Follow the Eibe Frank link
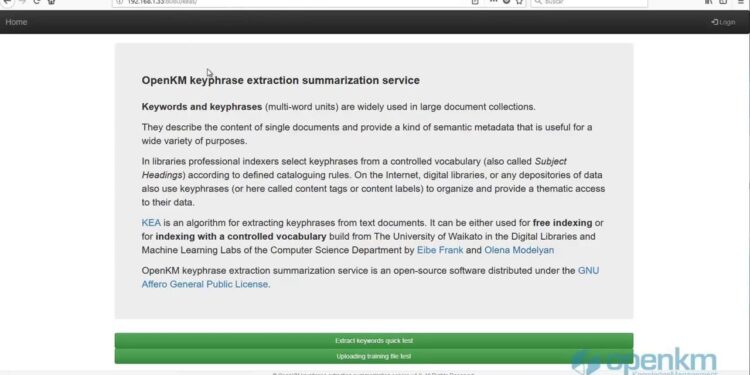The height and width of the screenshot is (375, 750). (x=440, y=250)
